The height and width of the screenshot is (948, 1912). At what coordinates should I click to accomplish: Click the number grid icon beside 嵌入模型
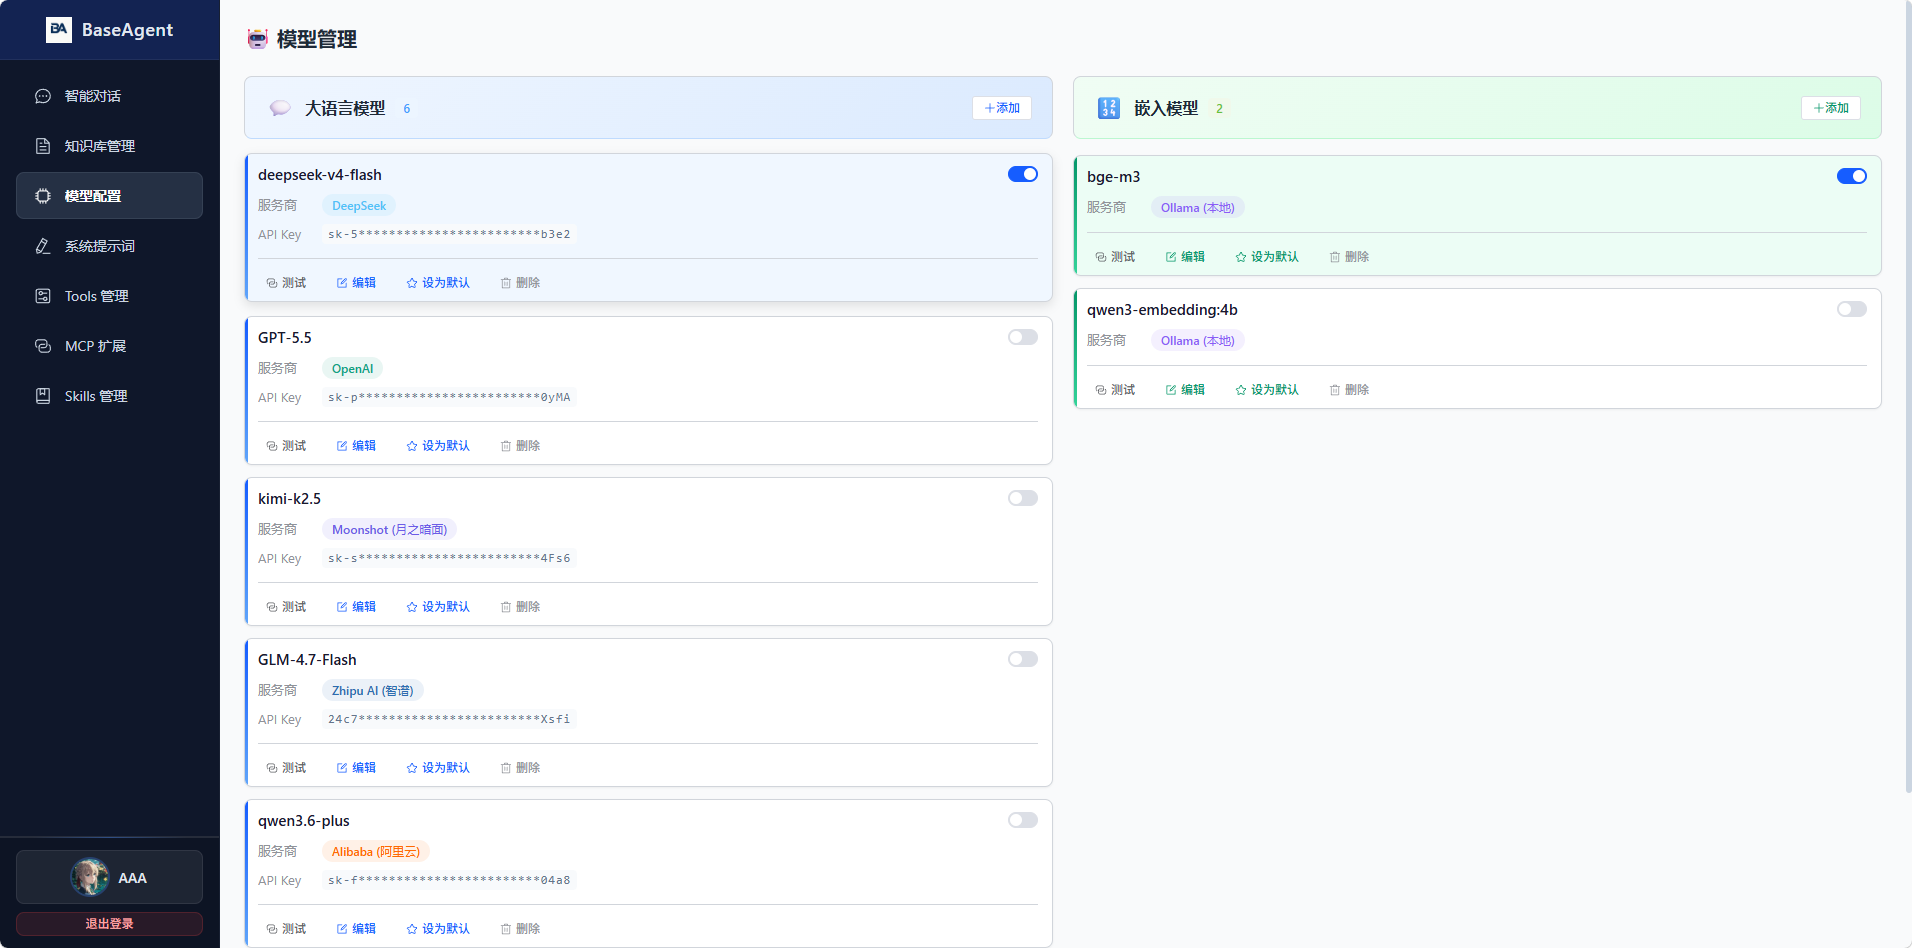point(1109,108)
